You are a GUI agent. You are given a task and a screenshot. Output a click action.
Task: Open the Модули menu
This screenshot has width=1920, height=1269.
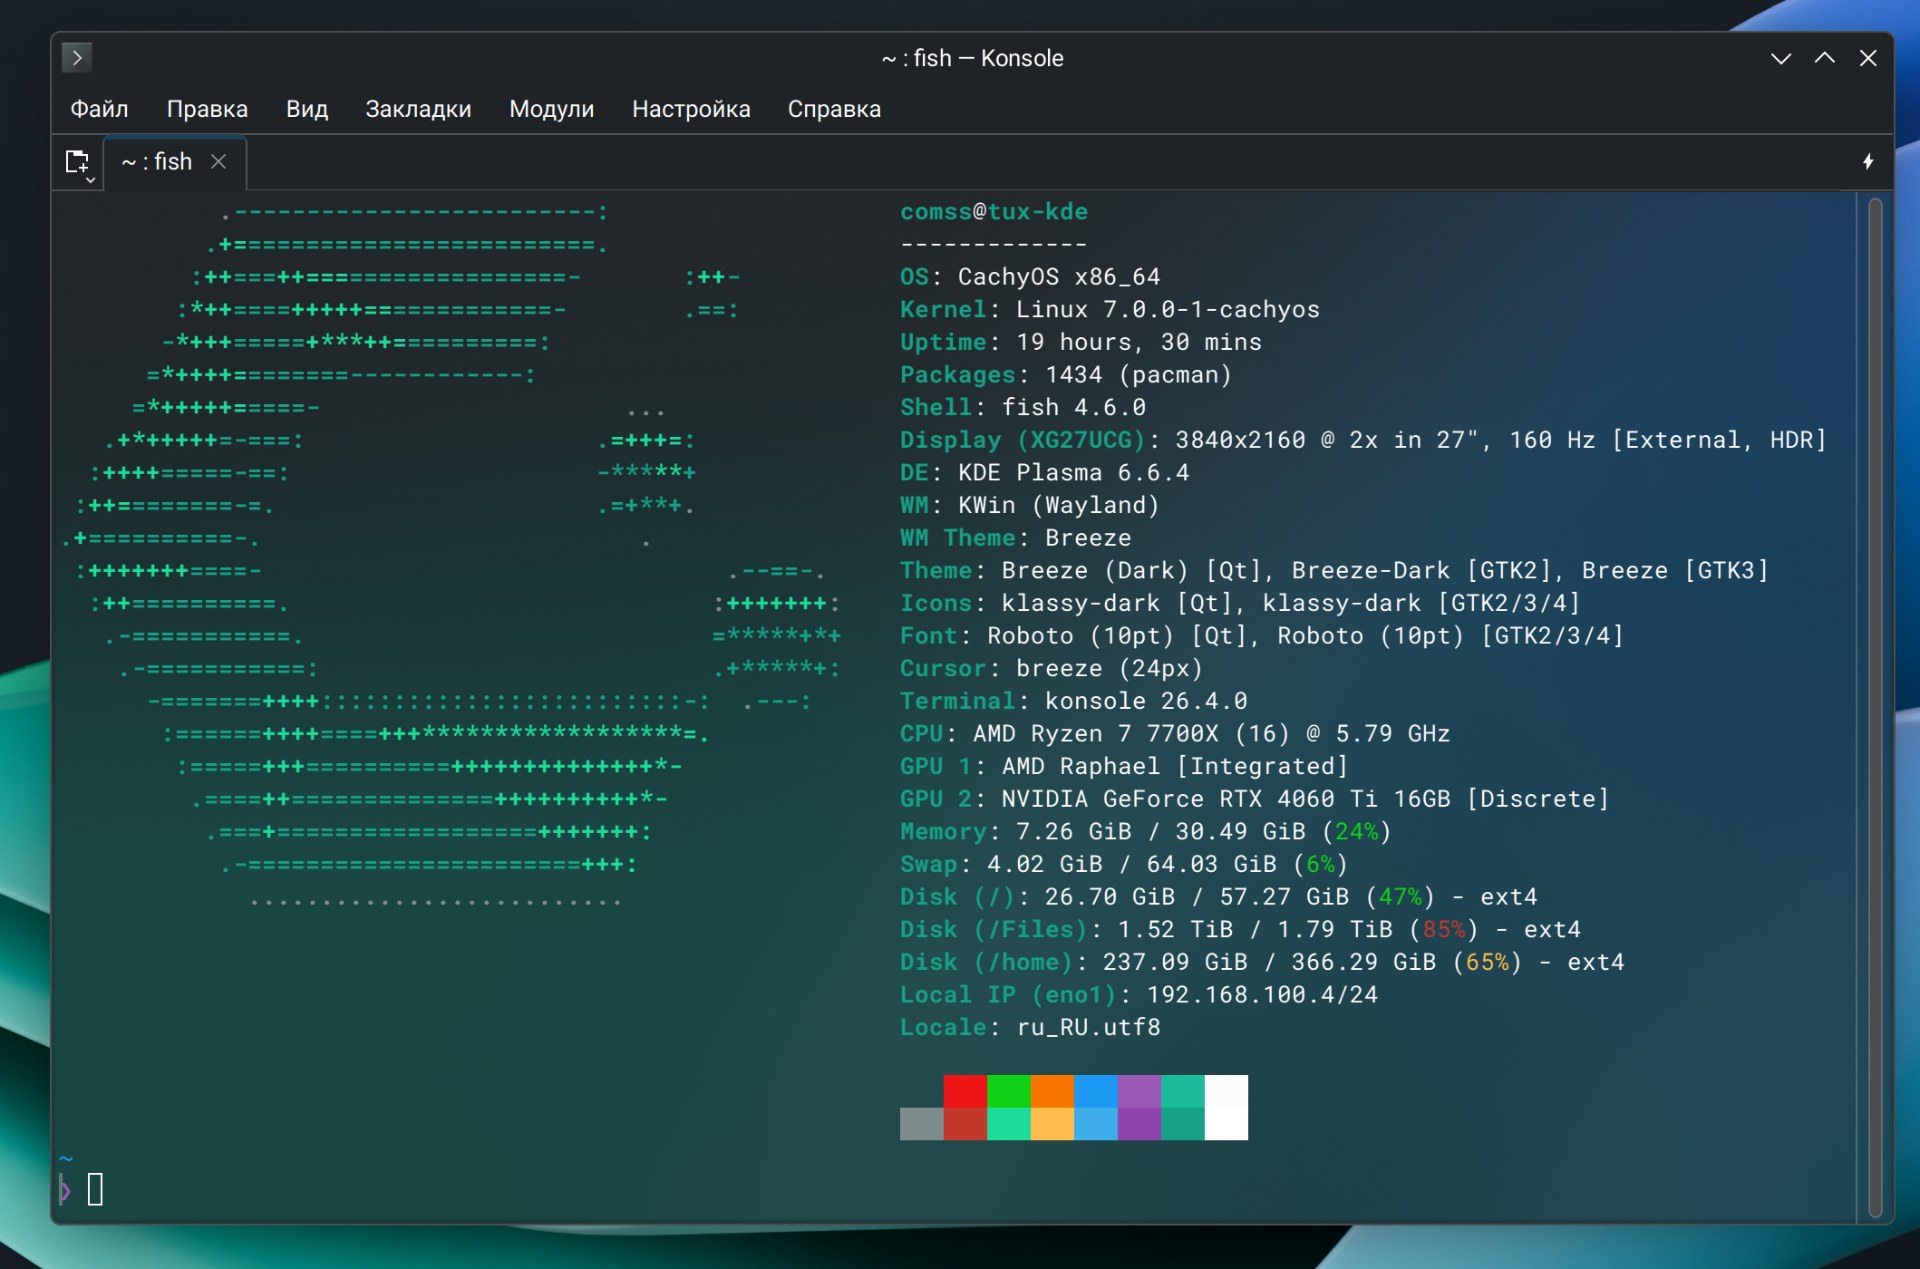[x=551, y=109]
